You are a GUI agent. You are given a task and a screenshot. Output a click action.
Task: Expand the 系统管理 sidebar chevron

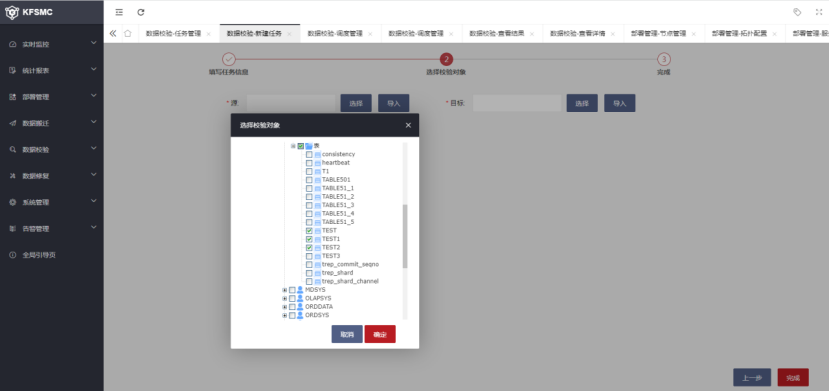(x=94, y=201)
